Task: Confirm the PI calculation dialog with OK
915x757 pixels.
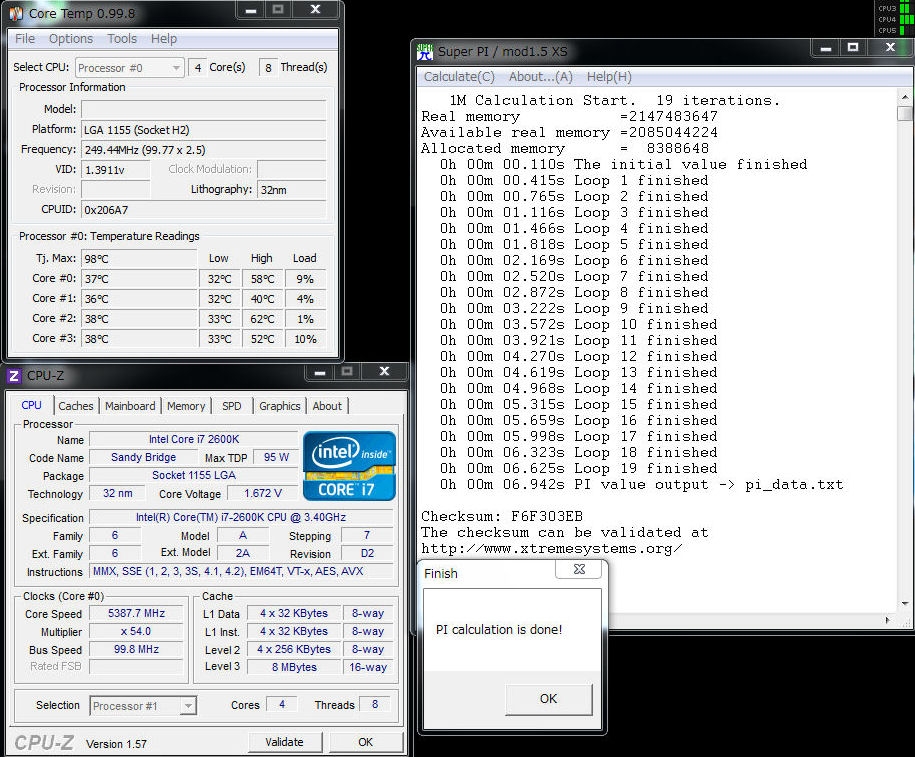Action: [548, 699]
